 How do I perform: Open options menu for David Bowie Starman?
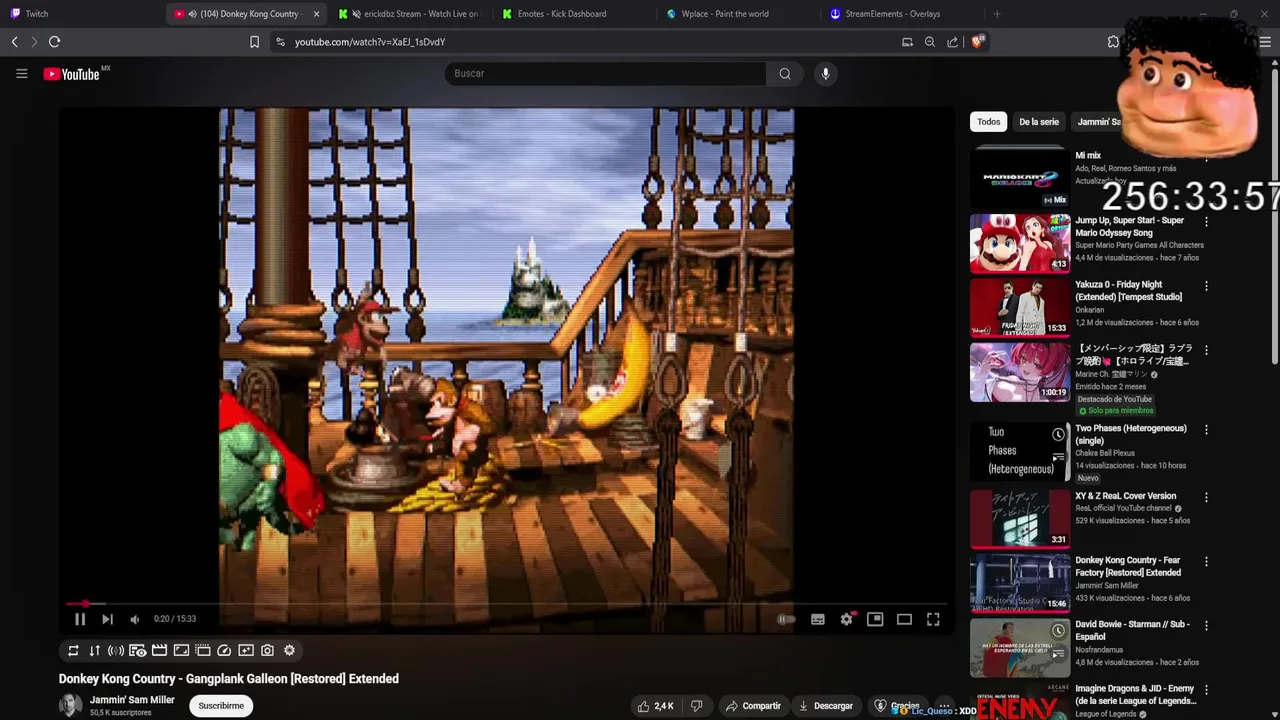pyautogui.click(x=1206, y=626)
